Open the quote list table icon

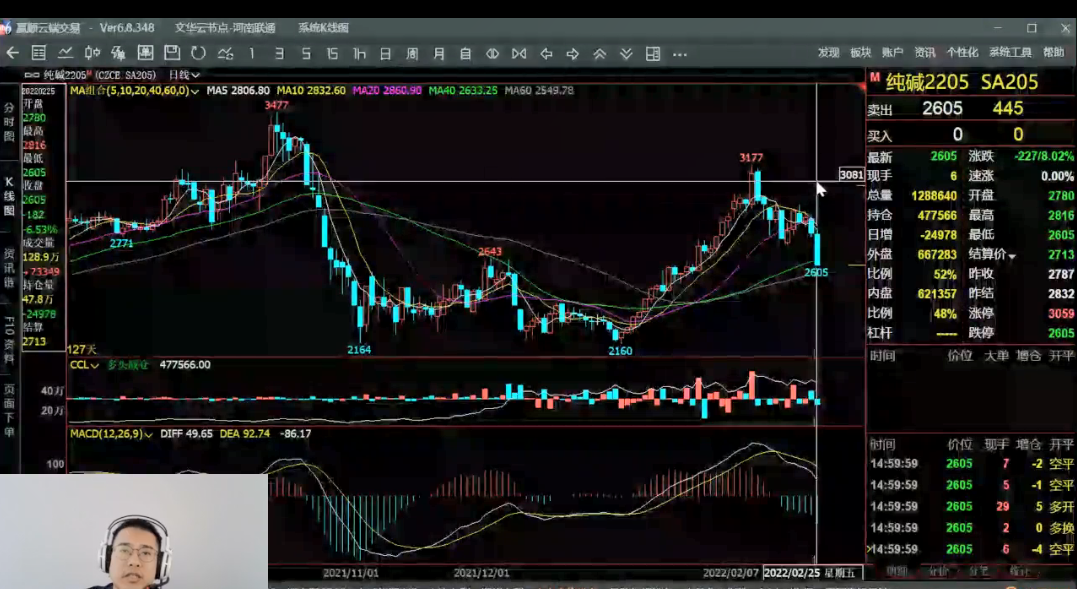[x=40, y=53]
